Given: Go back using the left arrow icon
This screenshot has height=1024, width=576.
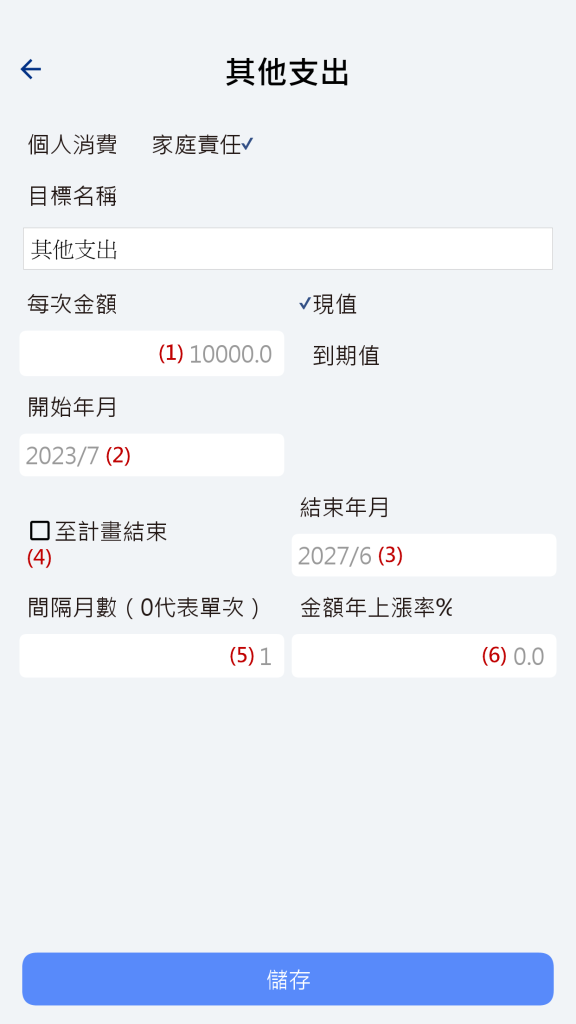Looking at the screenshot, I should 31,69.
